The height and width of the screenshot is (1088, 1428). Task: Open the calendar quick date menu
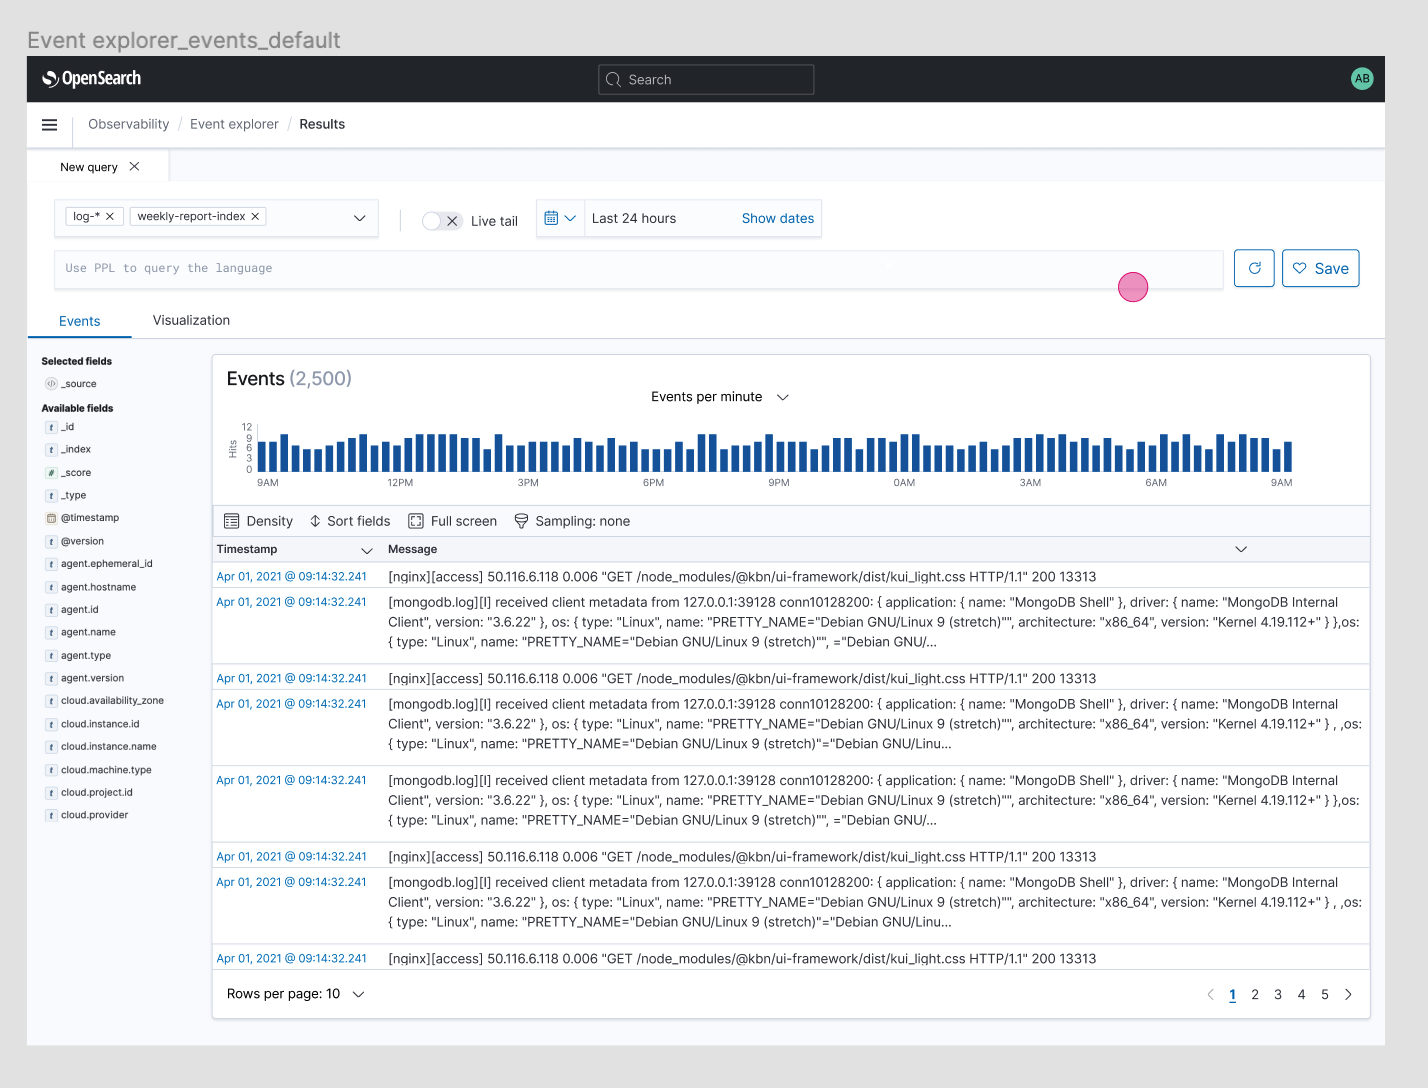(x=560, y=218)
